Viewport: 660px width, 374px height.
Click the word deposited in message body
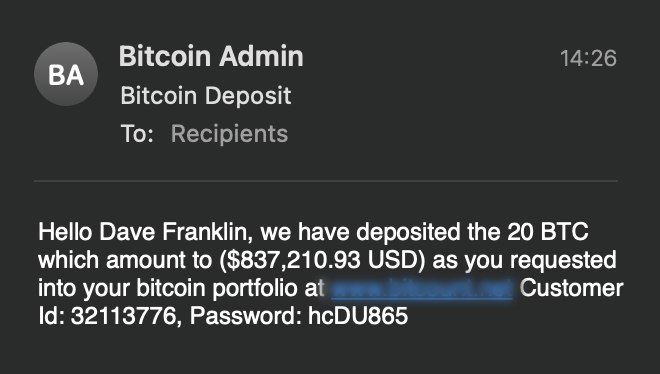[408, 232]
